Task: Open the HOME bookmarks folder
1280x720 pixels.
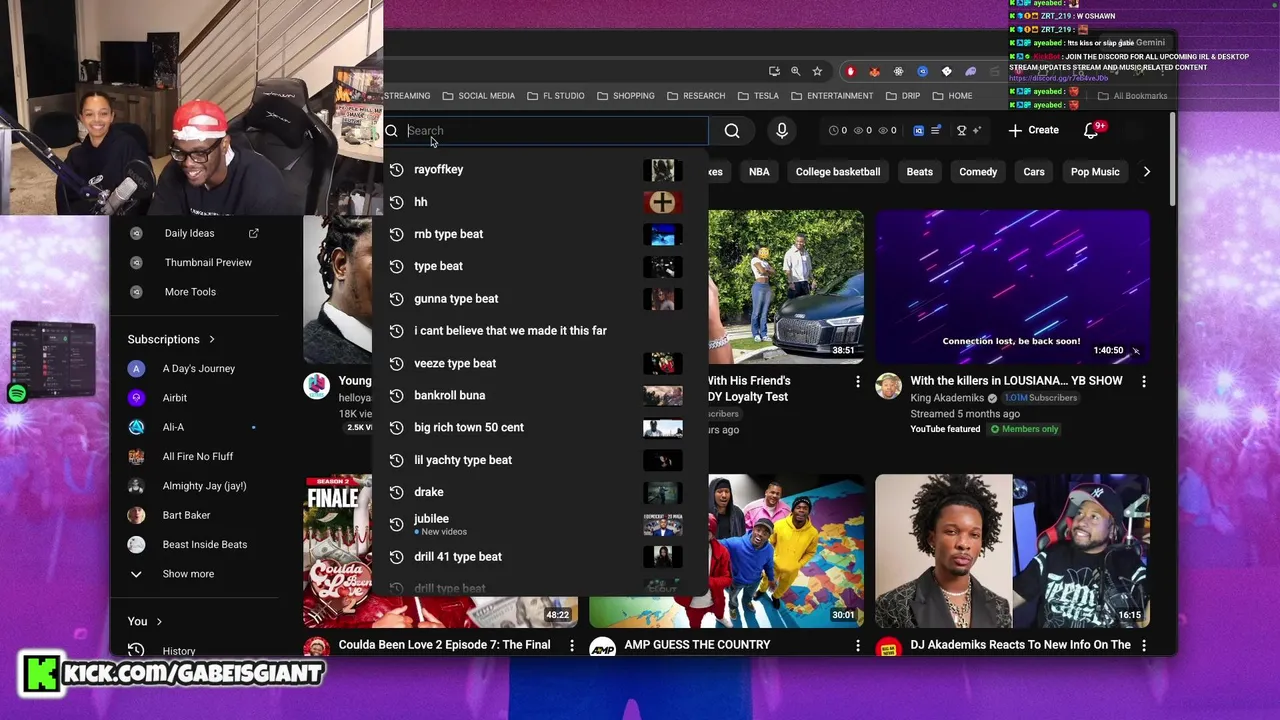Action: [x=952, y=96]
